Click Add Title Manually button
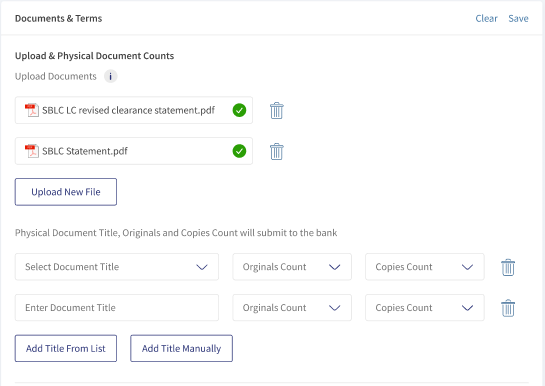This screenshot has width=545, height=386. point(181,348)
